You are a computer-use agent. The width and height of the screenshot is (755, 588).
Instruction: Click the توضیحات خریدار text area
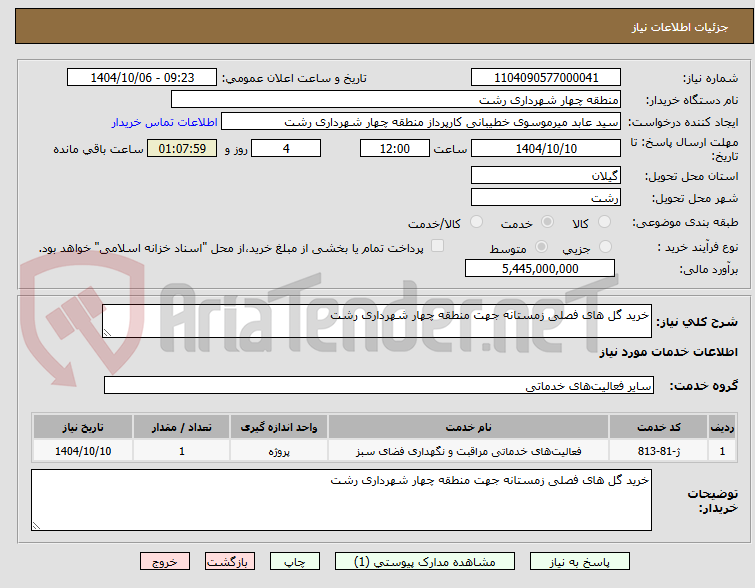point(341,500)
